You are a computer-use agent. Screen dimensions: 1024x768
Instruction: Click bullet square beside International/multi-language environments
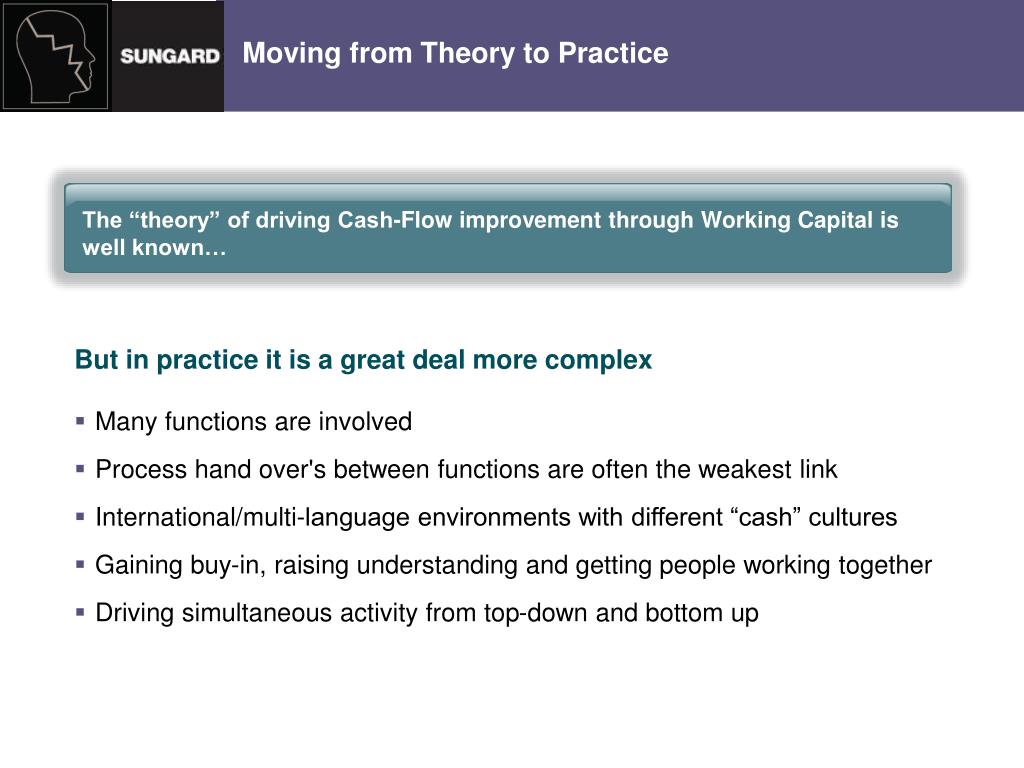click(80, 517)
